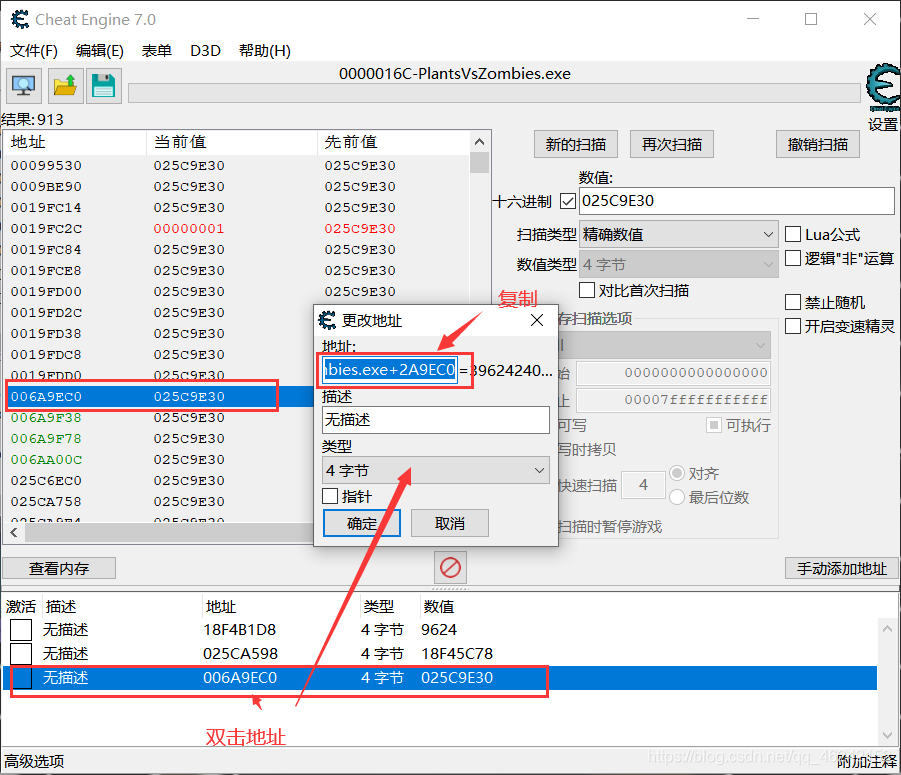Open the 表单 menu
901x775 pixels.
pos(157,51)
